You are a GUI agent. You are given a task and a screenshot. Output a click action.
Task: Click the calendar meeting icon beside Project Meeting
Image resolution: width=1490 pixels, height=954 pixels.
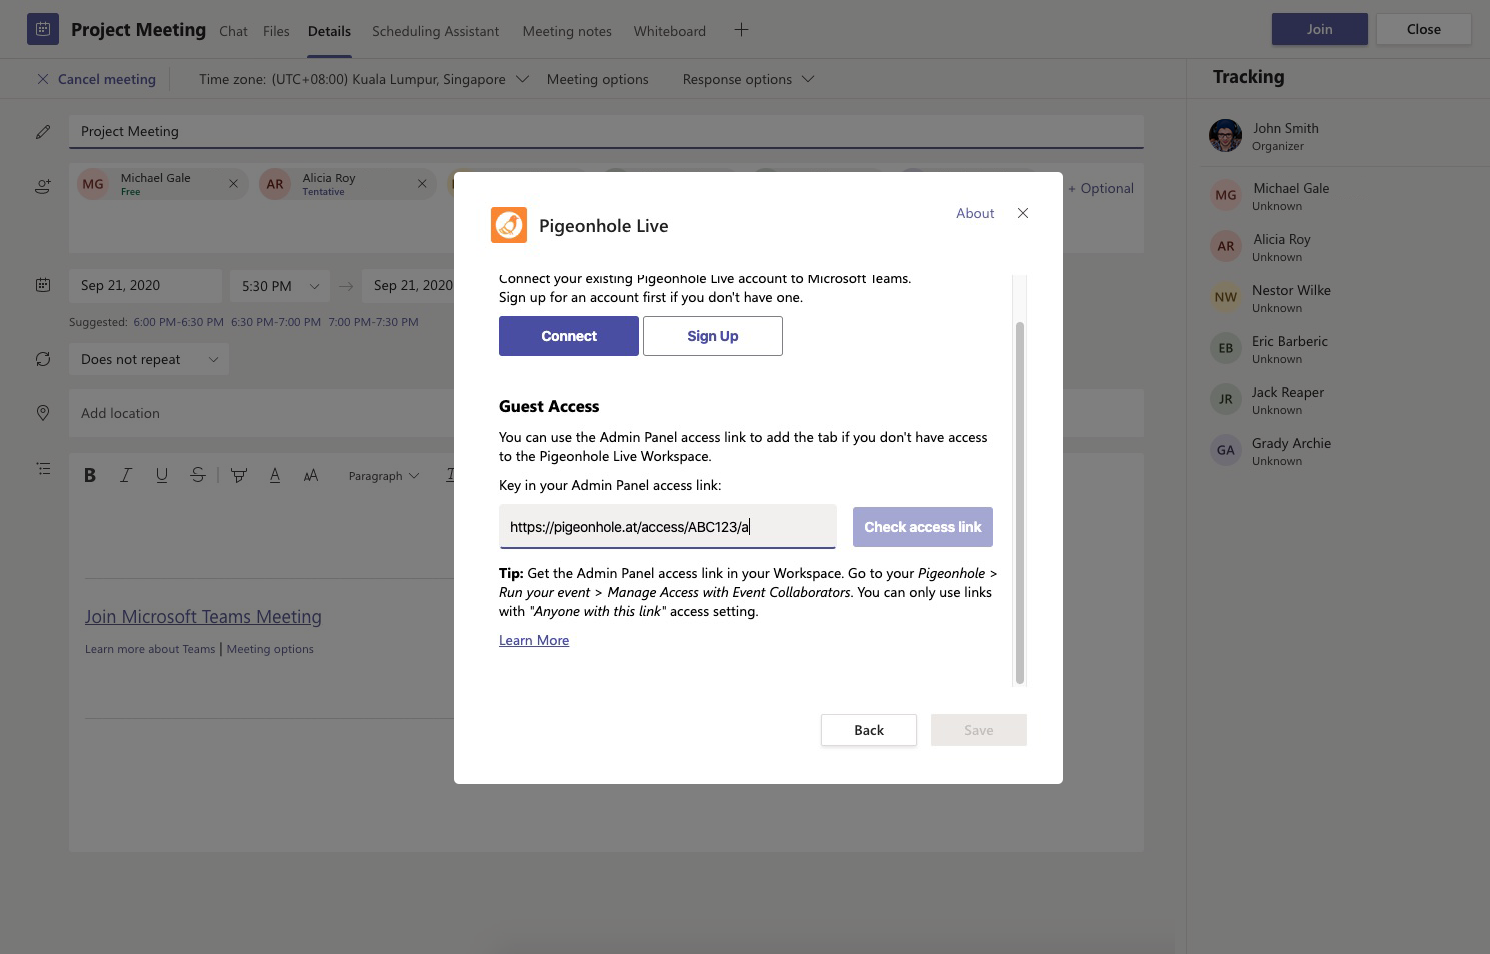(42, 29)
